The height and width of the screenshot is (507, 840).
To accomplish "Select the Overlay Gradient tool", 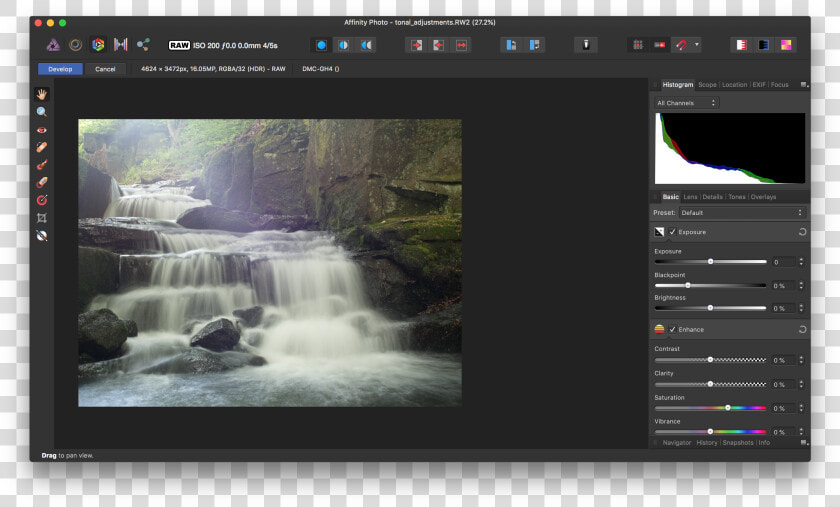I will pyautogui.click(x=42, y=200).
